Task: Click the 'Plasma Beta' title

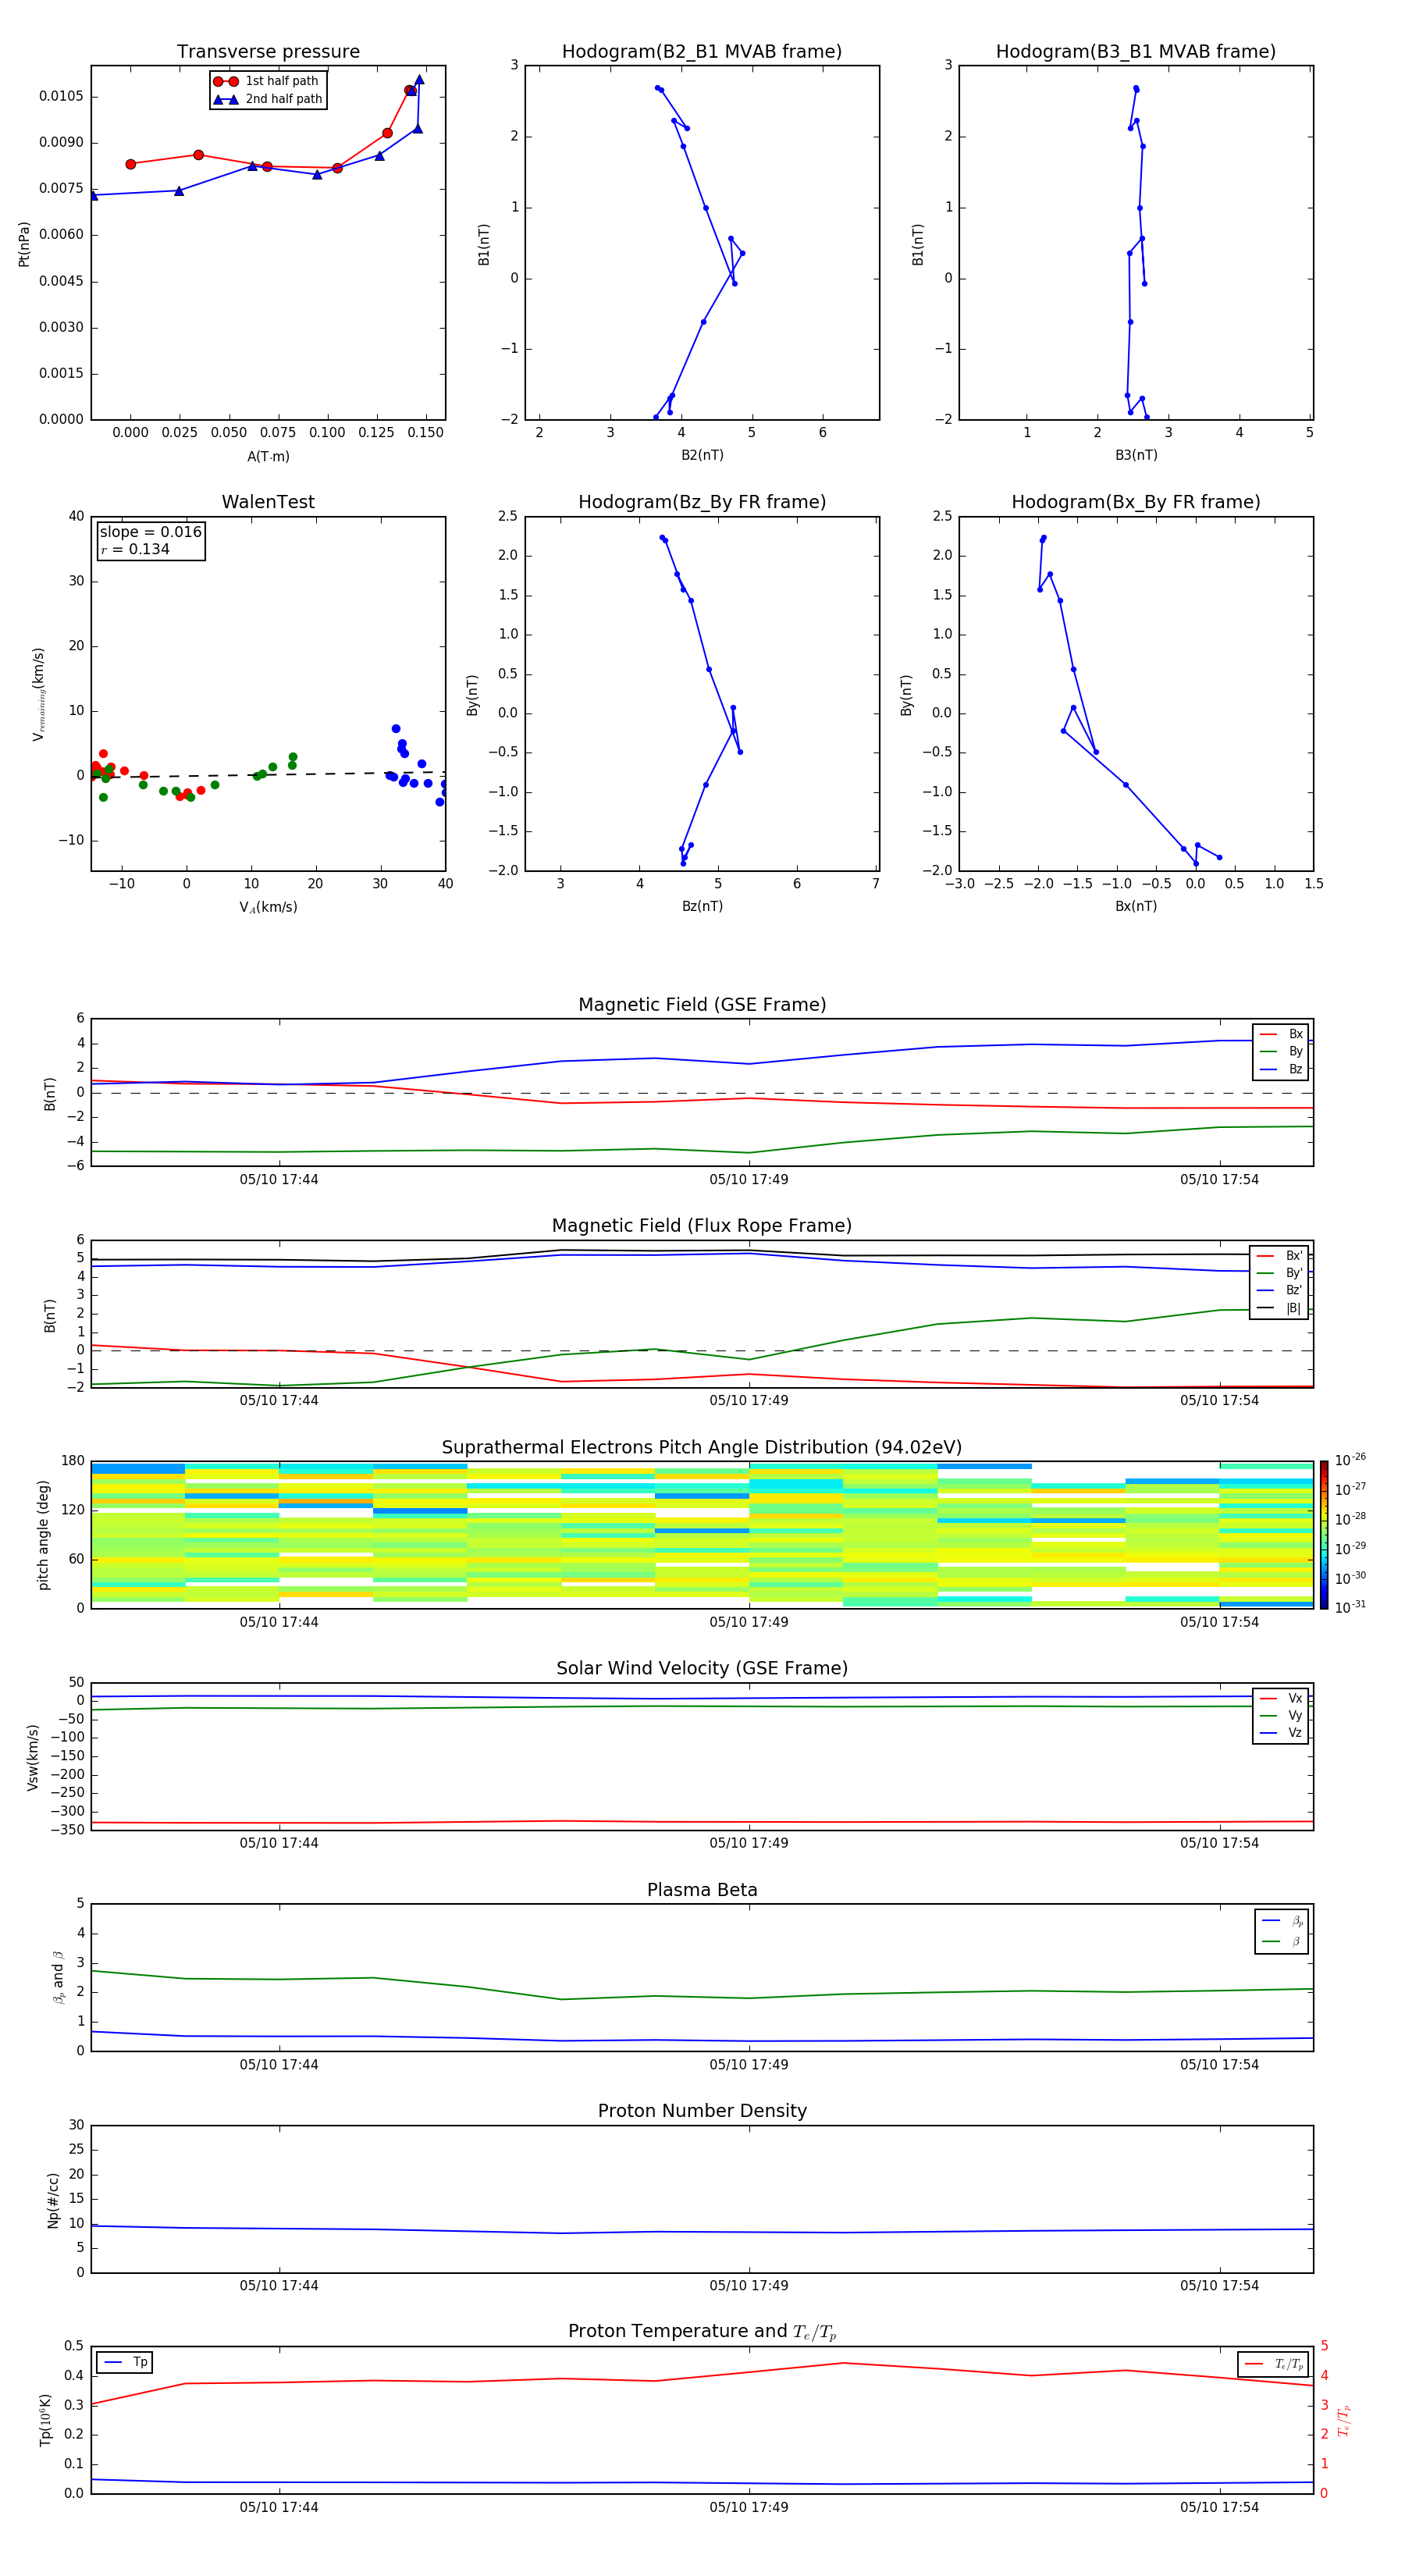Action: 702,1891
